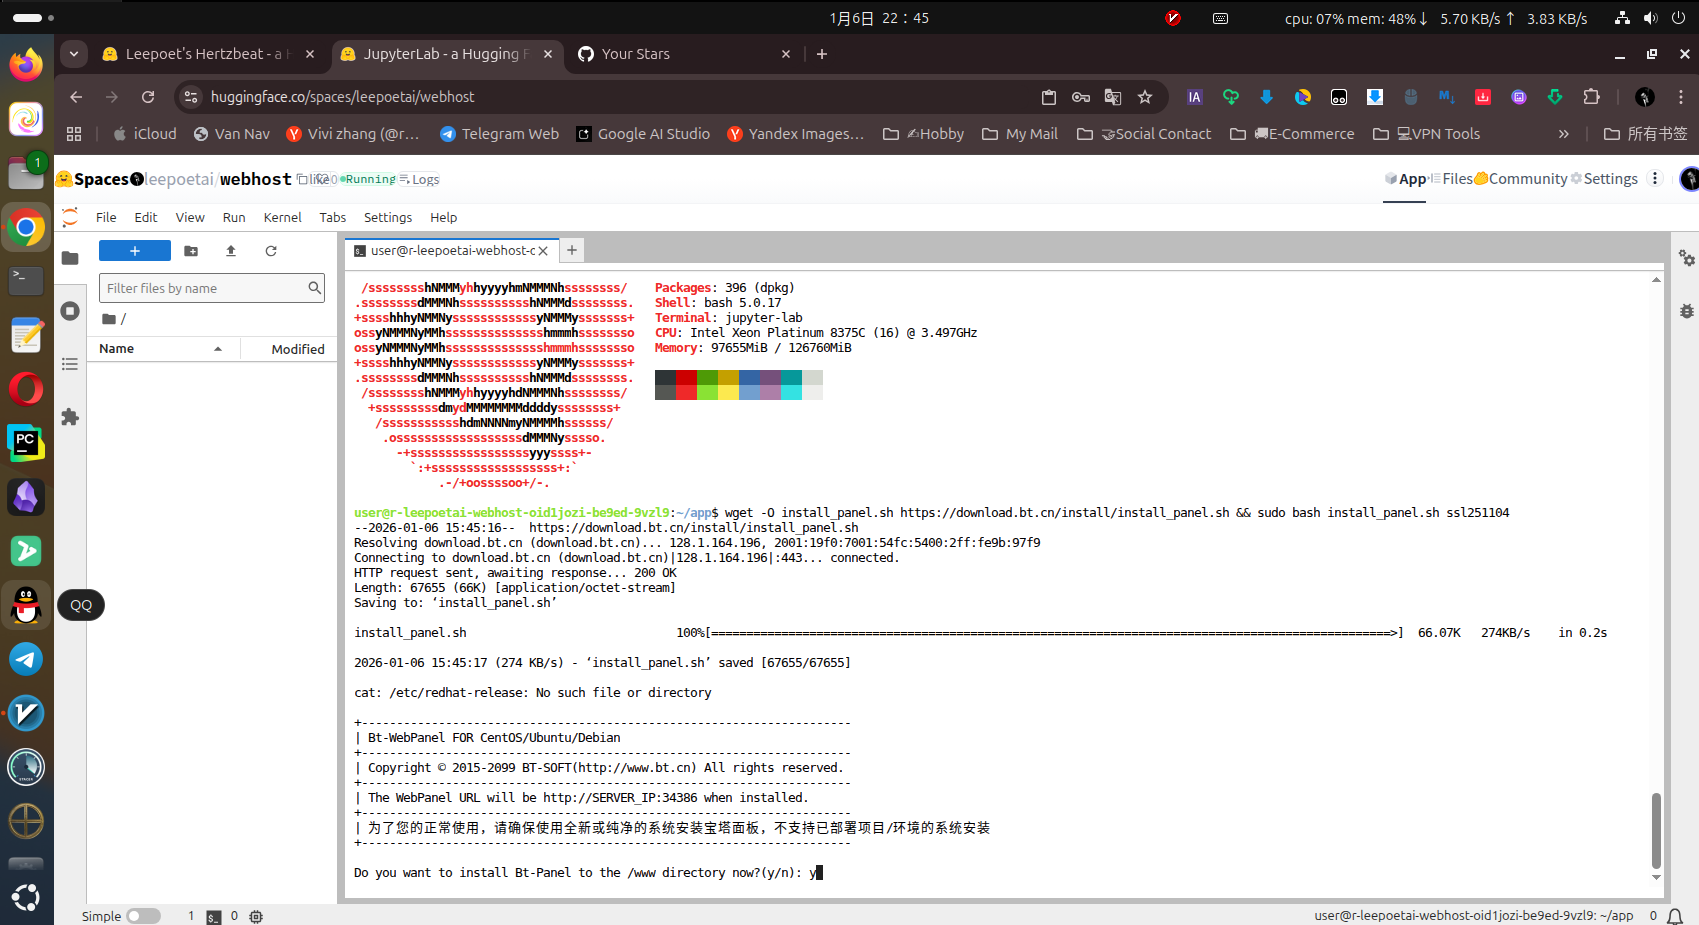Open the Property Inspector gears icon

pyautogui.click(x=1687, y=258)
